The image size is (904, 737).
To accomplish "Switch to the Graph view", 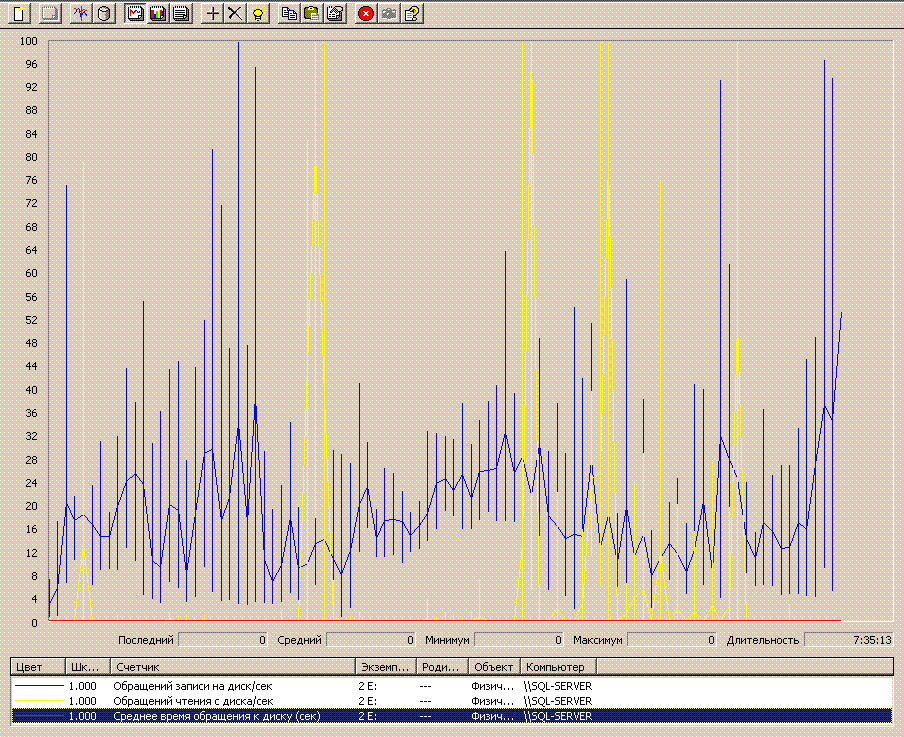I will coord(136,13).
